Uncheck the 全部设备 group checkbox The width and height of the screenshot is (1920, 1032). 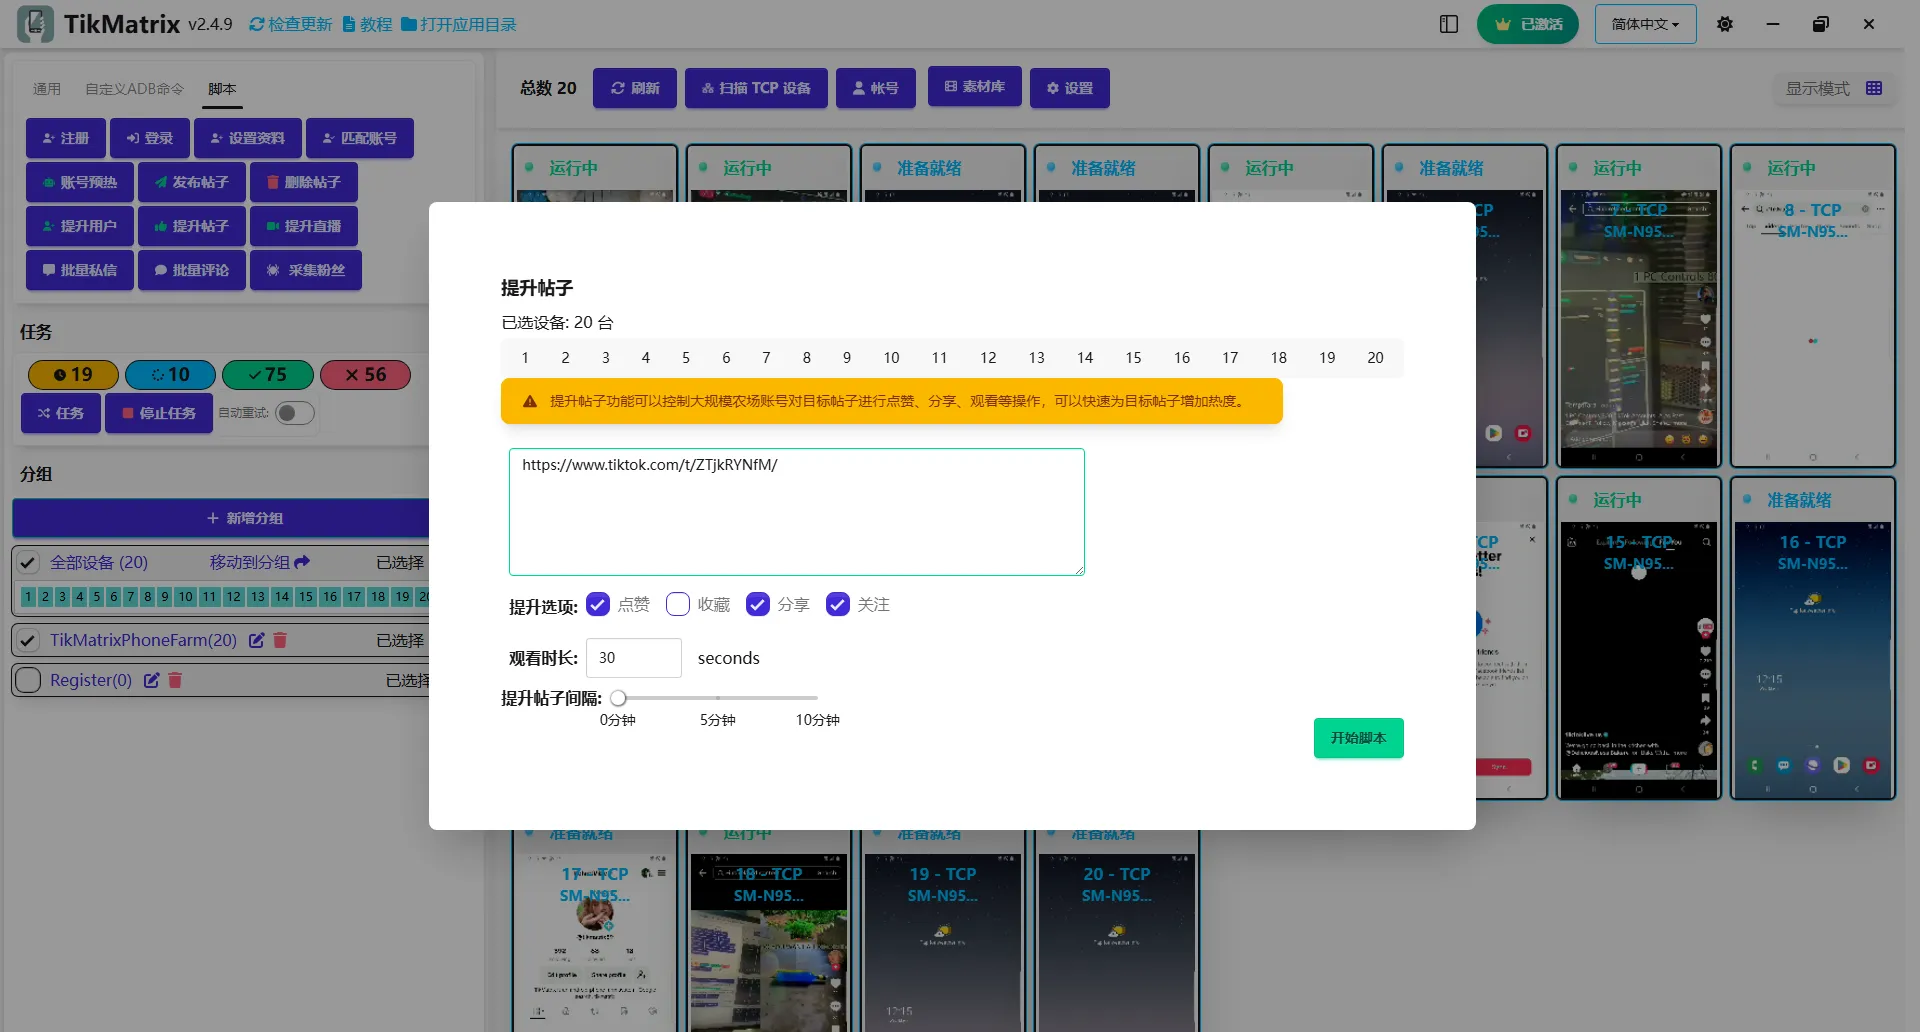(28, 562)
